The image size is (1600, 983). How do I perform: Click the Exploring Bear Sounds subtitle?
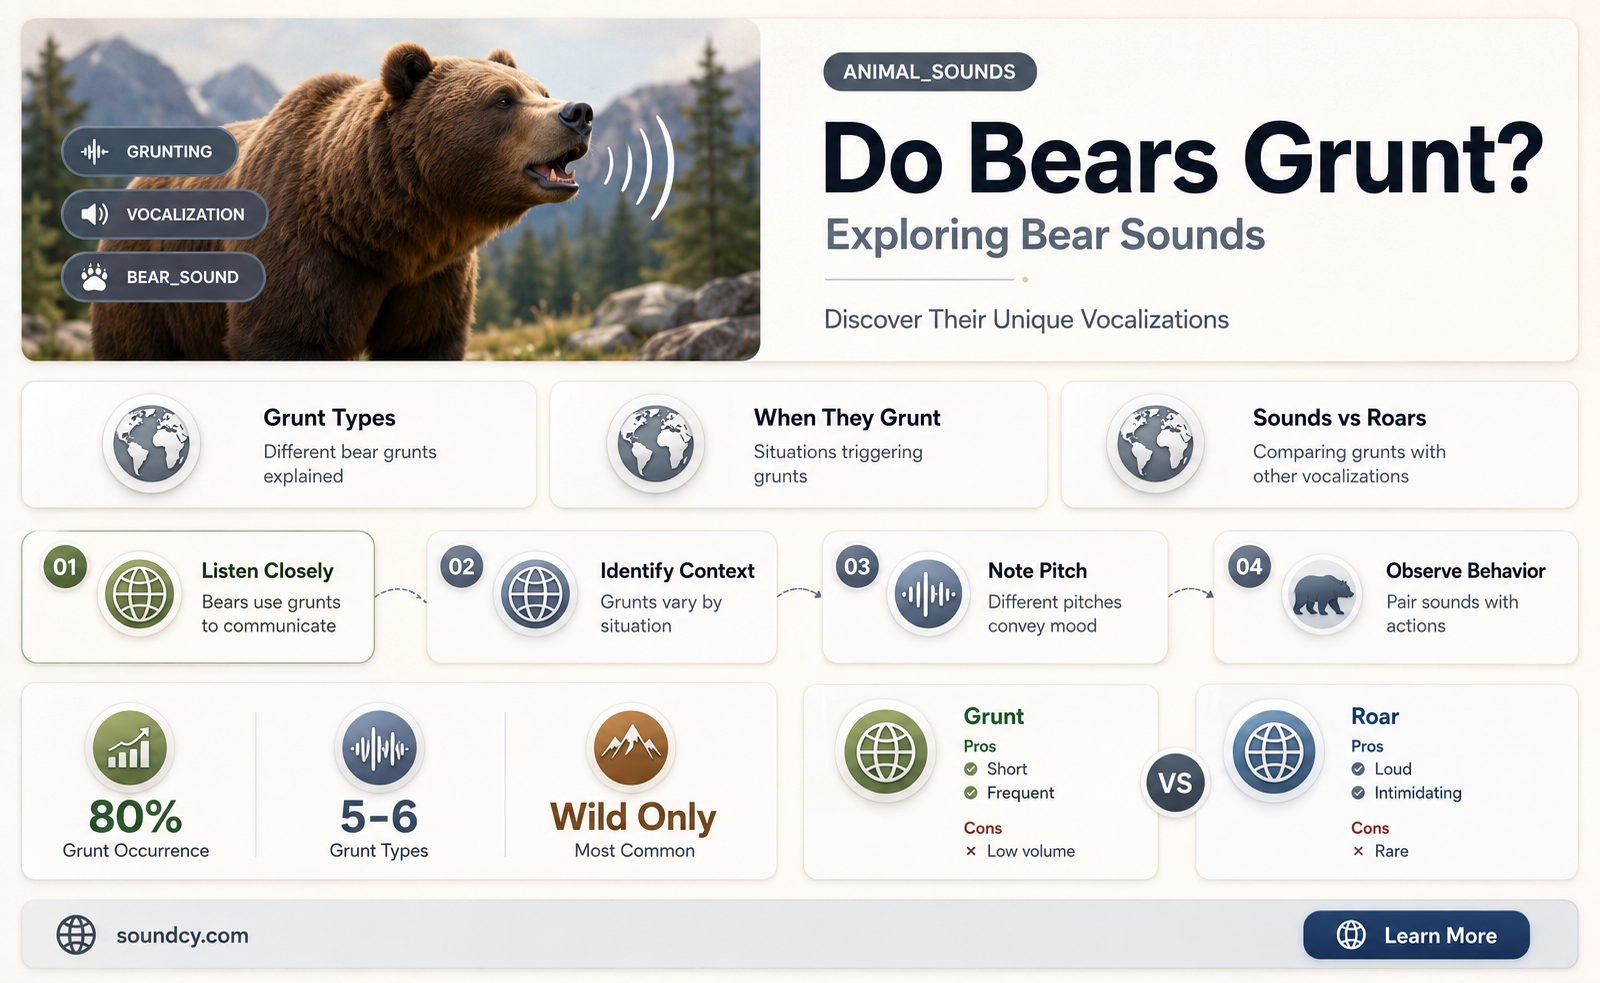pos(1045,235)
